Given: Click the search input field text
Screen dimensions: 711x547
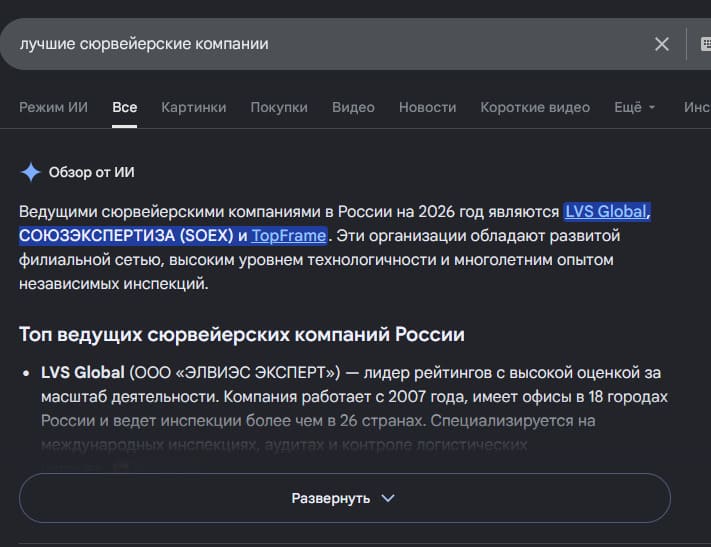Looking at the screenshot, I should [x=144, y=44].
